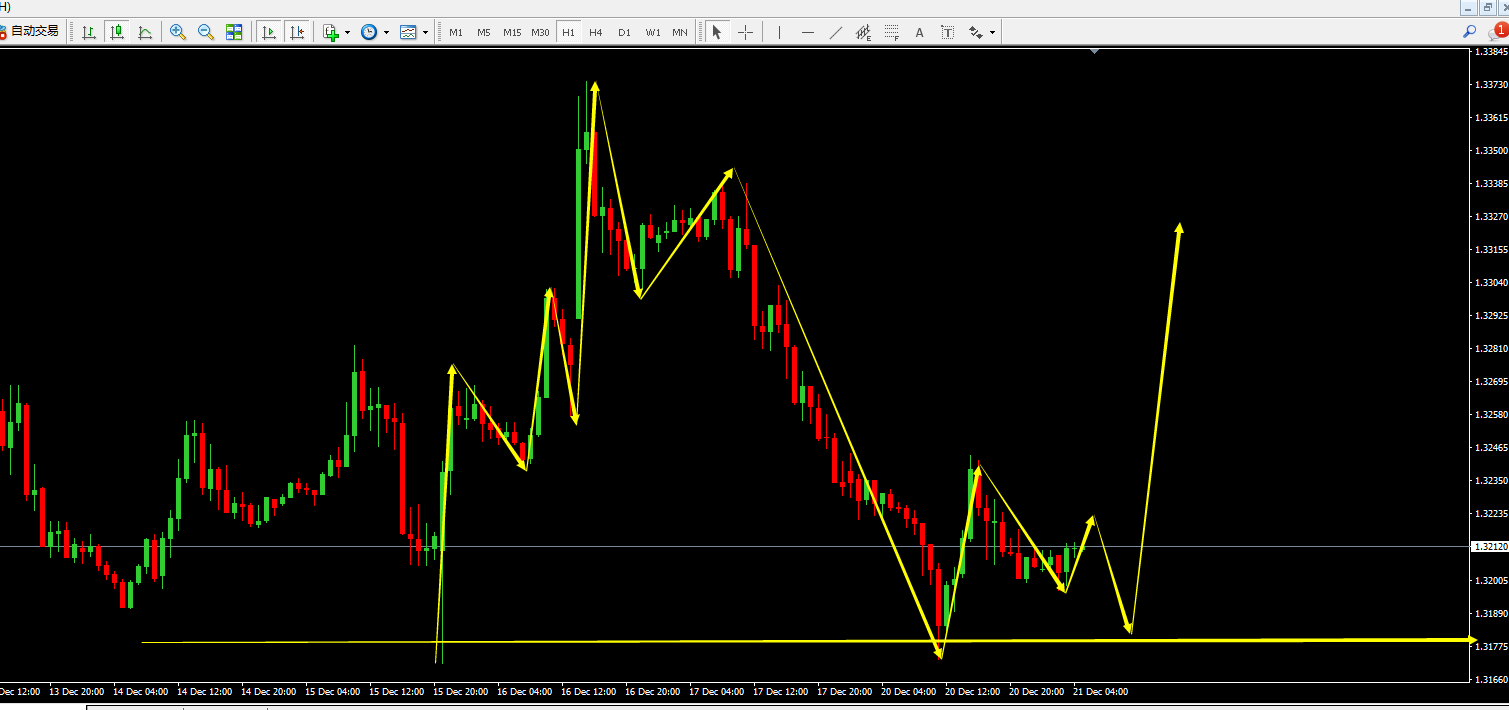Select the M30 timeframe

[x=540, y=32]
